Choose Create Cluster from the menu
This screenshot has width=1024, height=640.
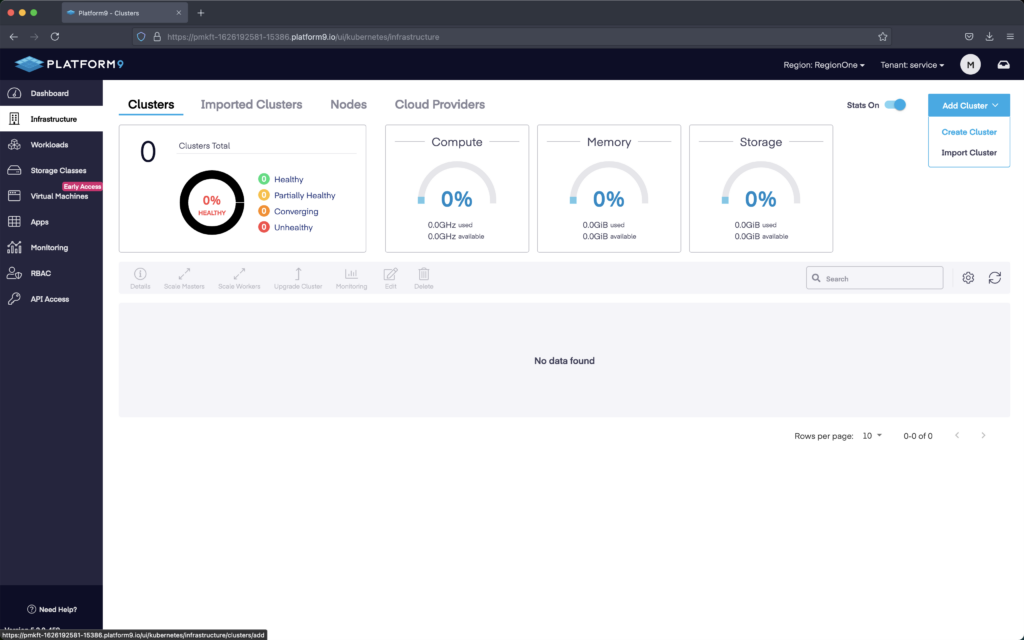[968, 132]
